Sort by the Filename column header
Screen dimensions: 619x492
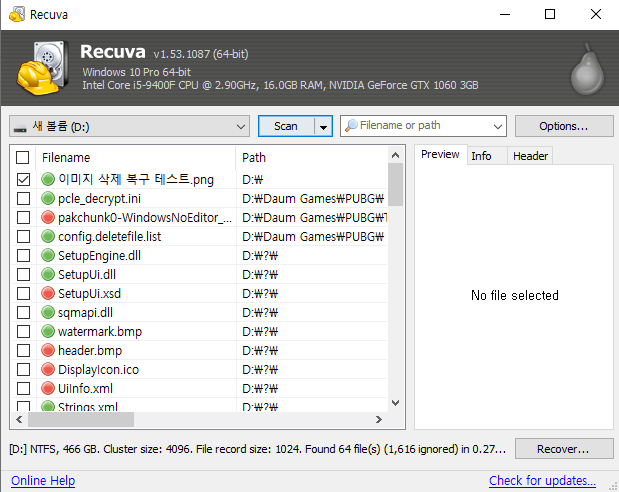click(136, 158)
